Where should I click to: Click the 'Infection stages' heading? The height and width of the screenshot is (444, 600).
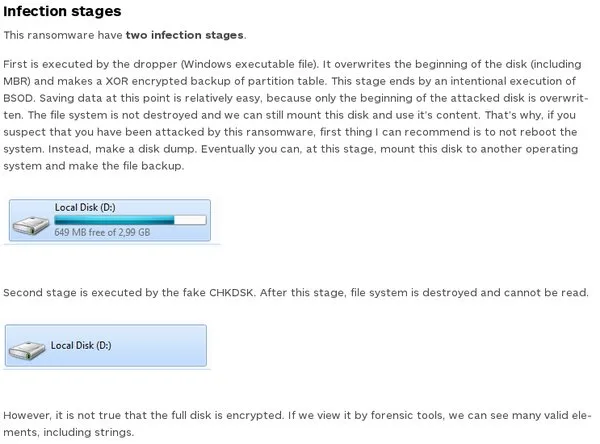[x=62, y=11]
